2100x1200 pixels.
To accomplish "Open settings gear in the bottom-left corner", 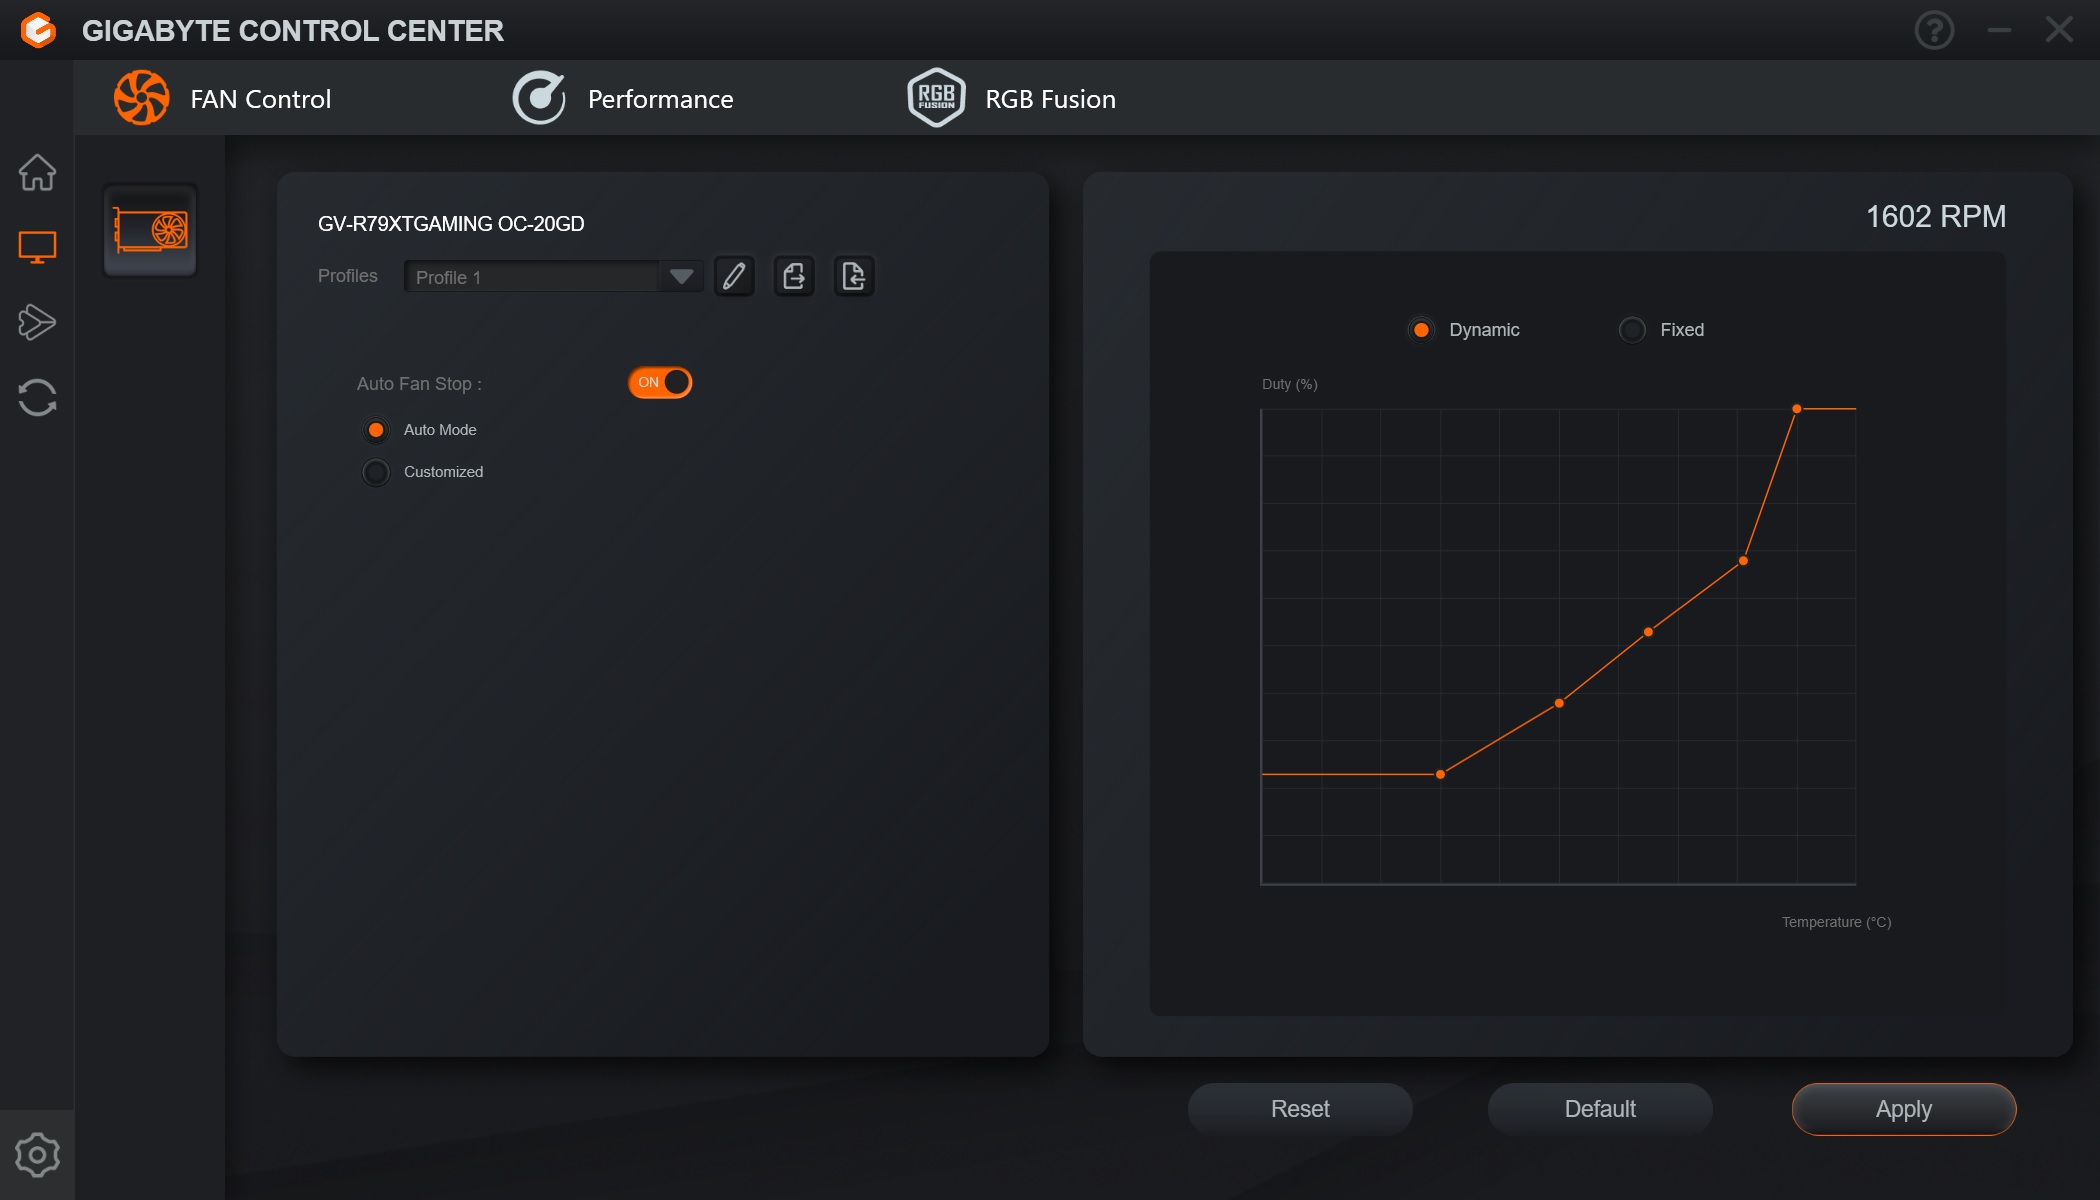I will coord(37,1155).
